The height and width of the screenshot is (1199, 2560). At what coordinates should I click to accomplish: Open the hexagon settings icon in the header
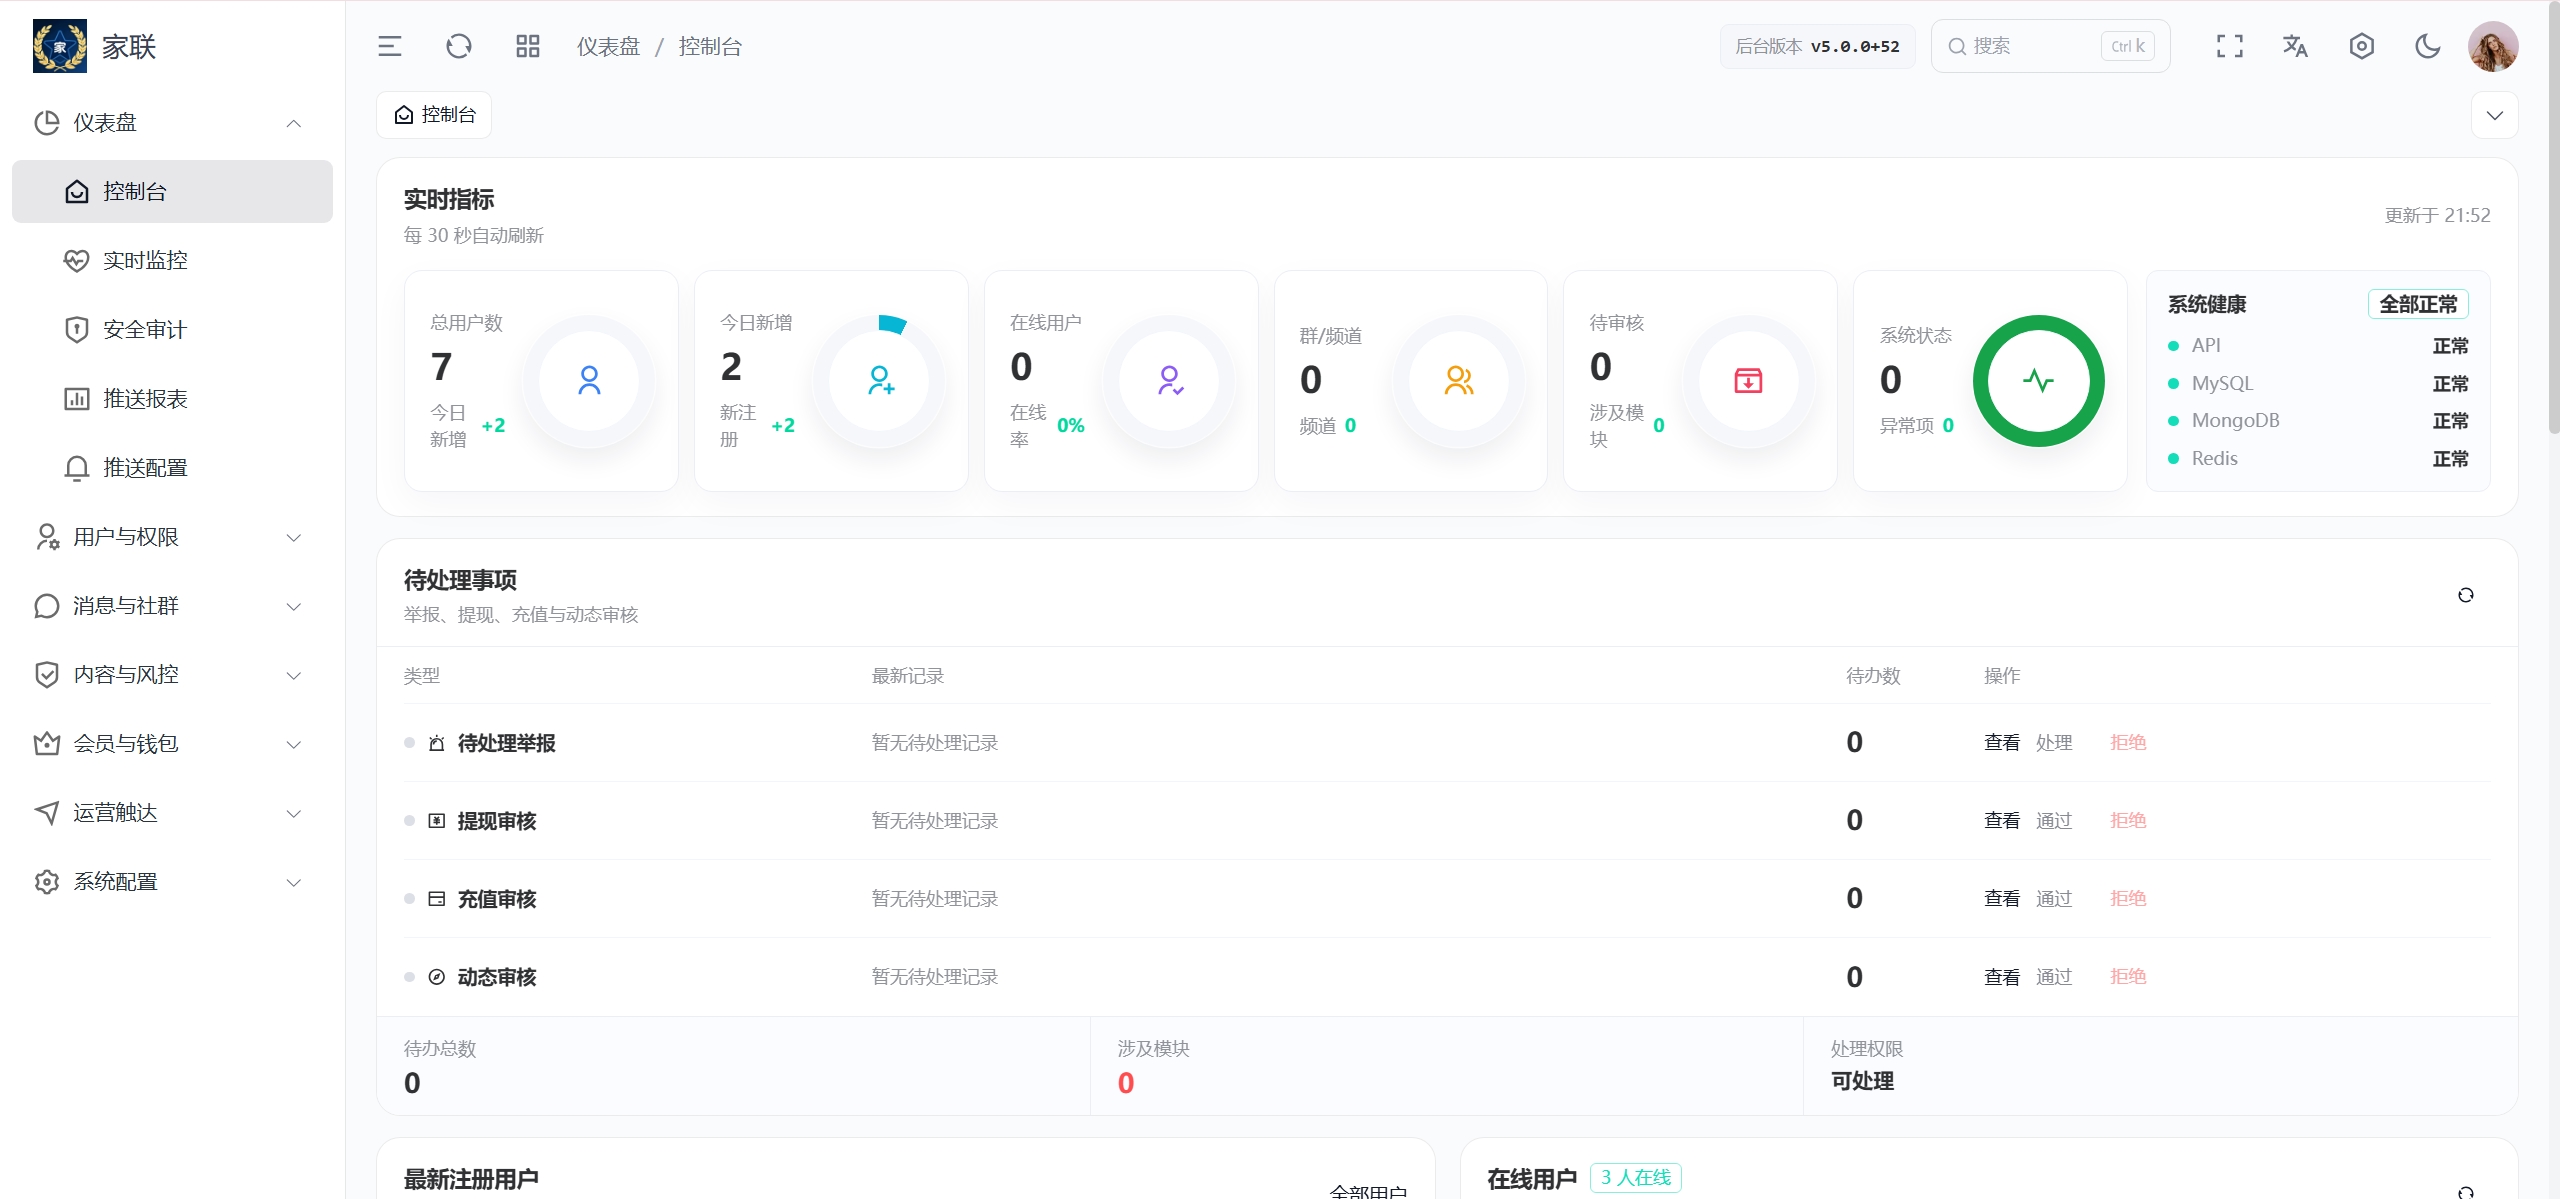point(2362,46)
